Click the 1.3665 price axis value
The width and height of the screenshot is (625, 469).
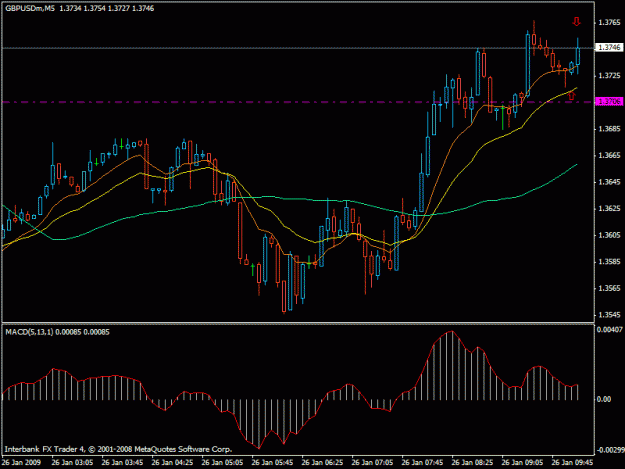(x=609, y=155)
